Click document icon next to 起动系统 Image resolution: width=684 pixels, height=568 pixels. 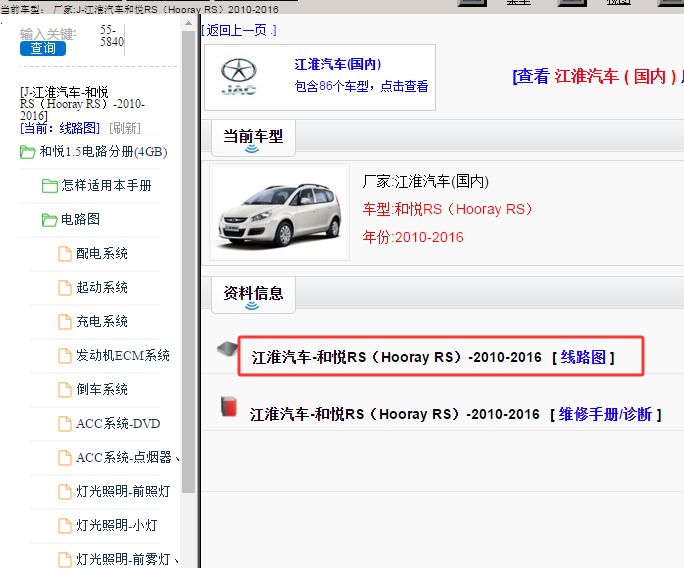[65, 288]
